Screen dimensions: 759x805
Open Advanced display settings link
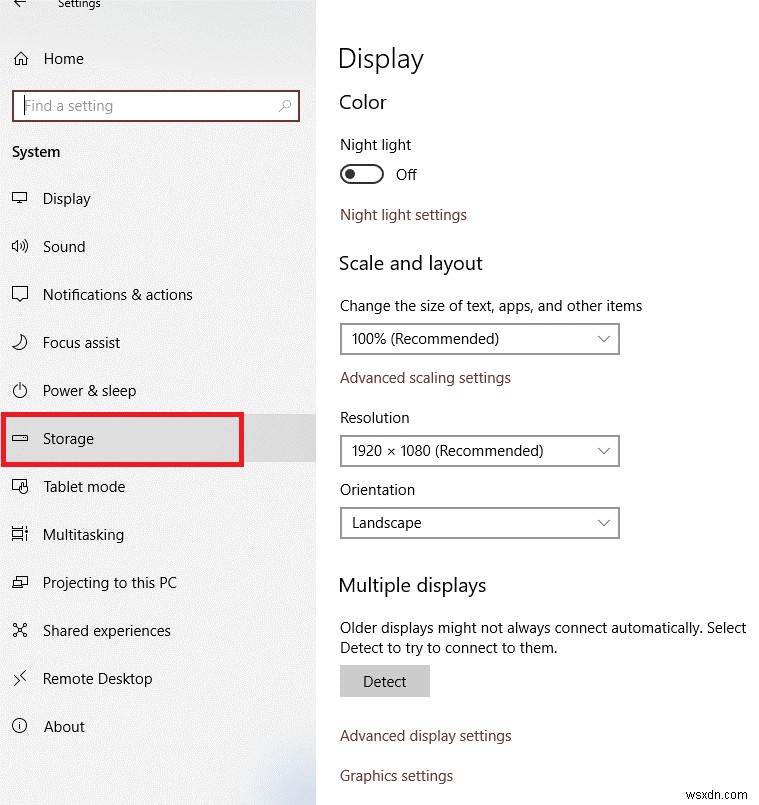[426, 736]
